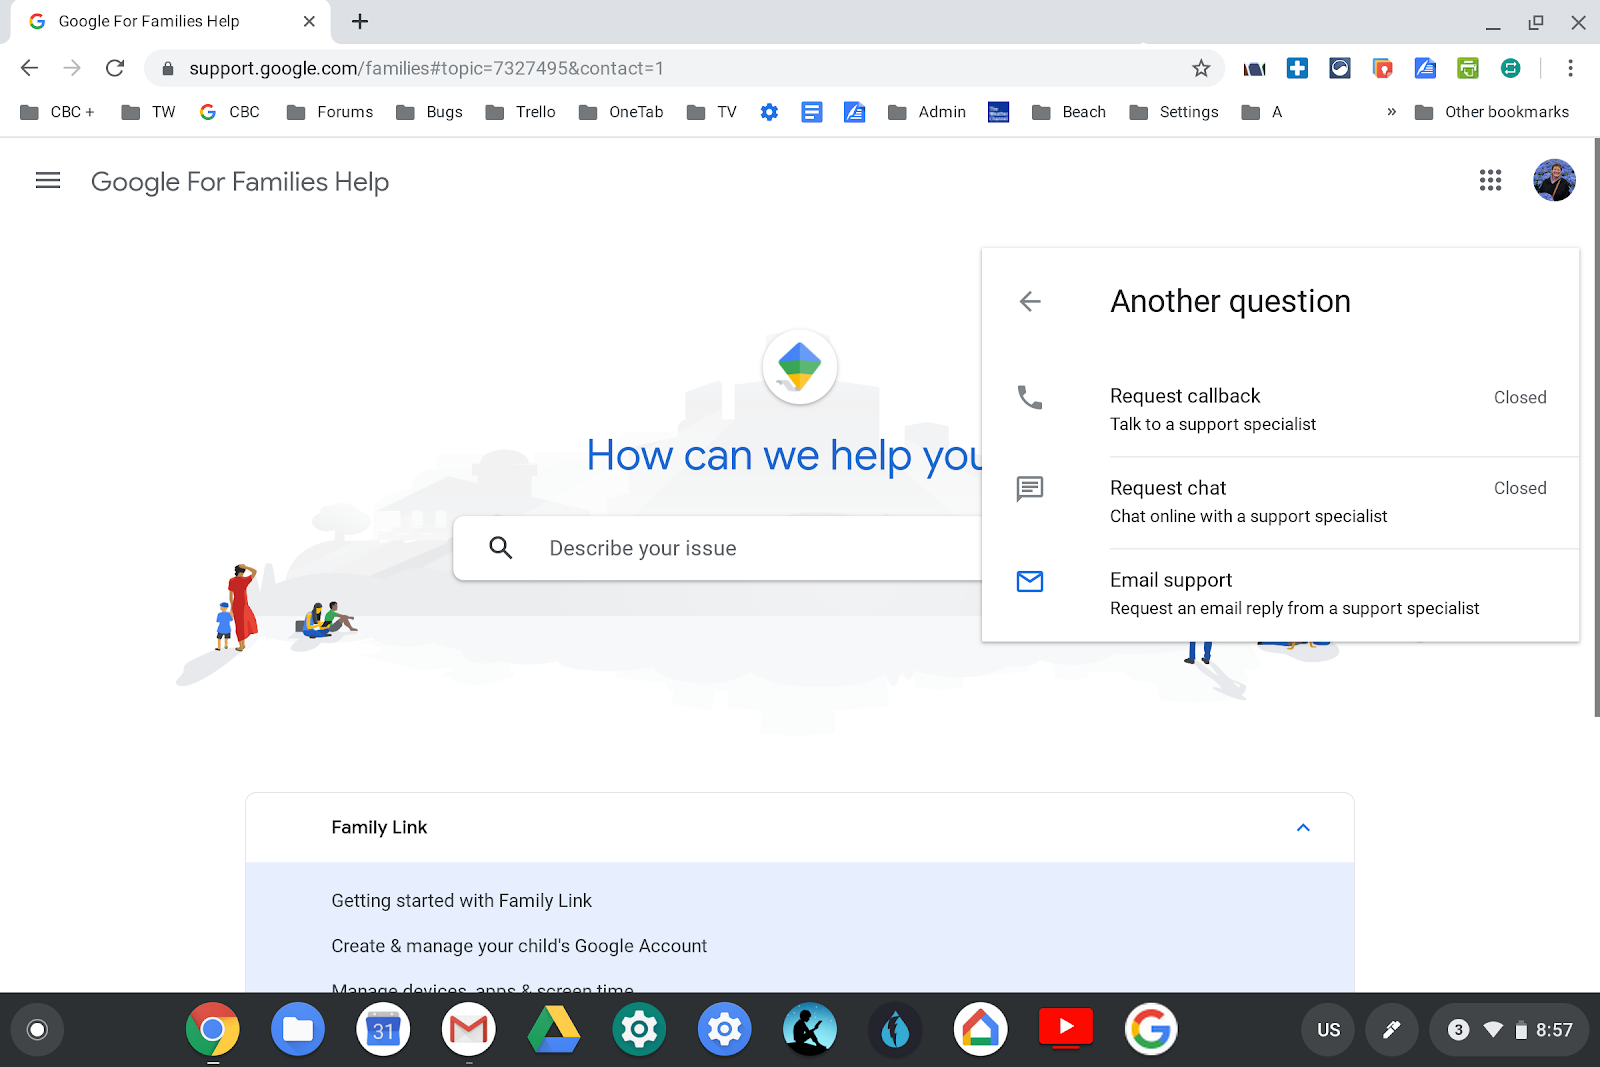This screenshot has height=1067, width=1600.
Task: Select Request chat option
Action: click(1281, 502)
